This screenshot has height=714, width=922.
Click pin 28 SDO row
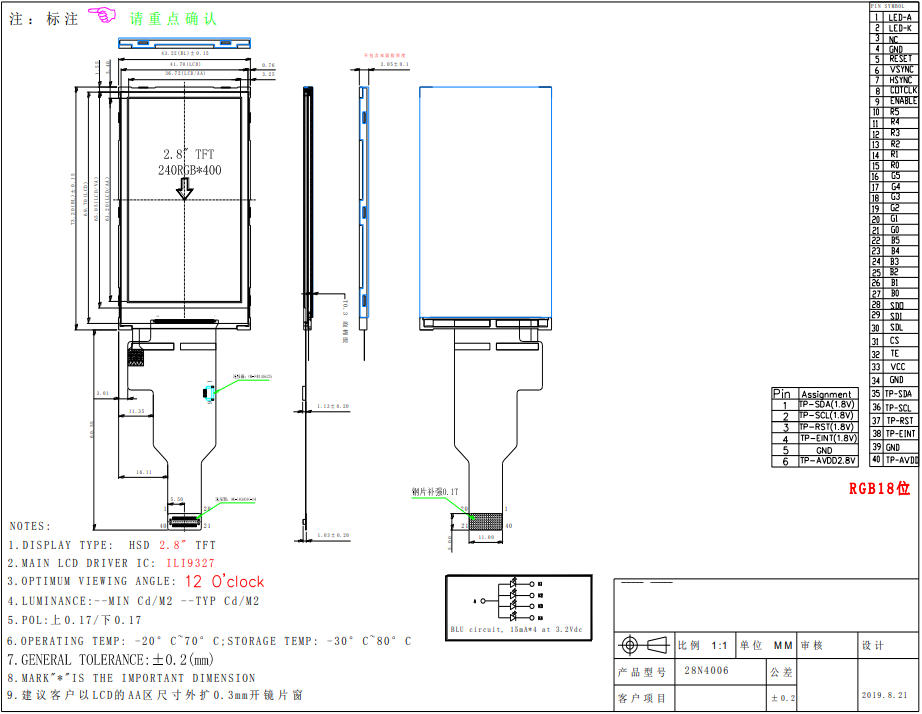point(894,305)
